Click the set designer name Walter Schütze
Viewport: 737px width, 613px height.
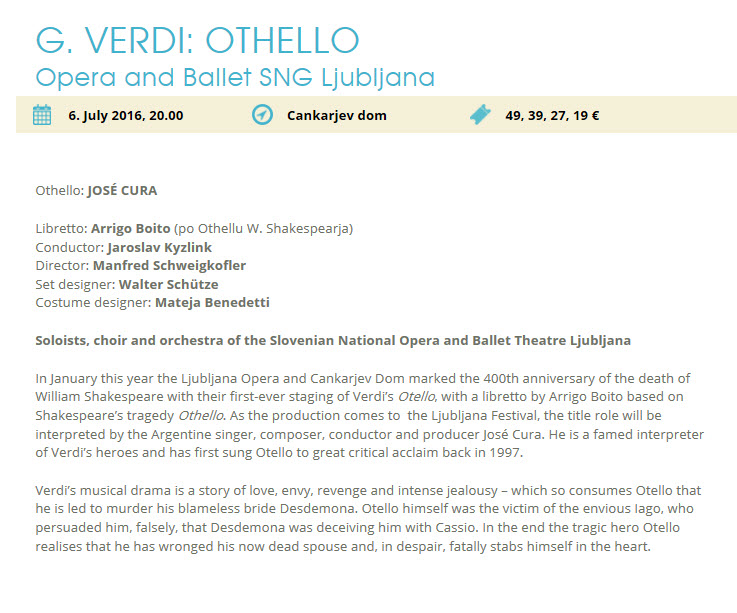[168, 284]
